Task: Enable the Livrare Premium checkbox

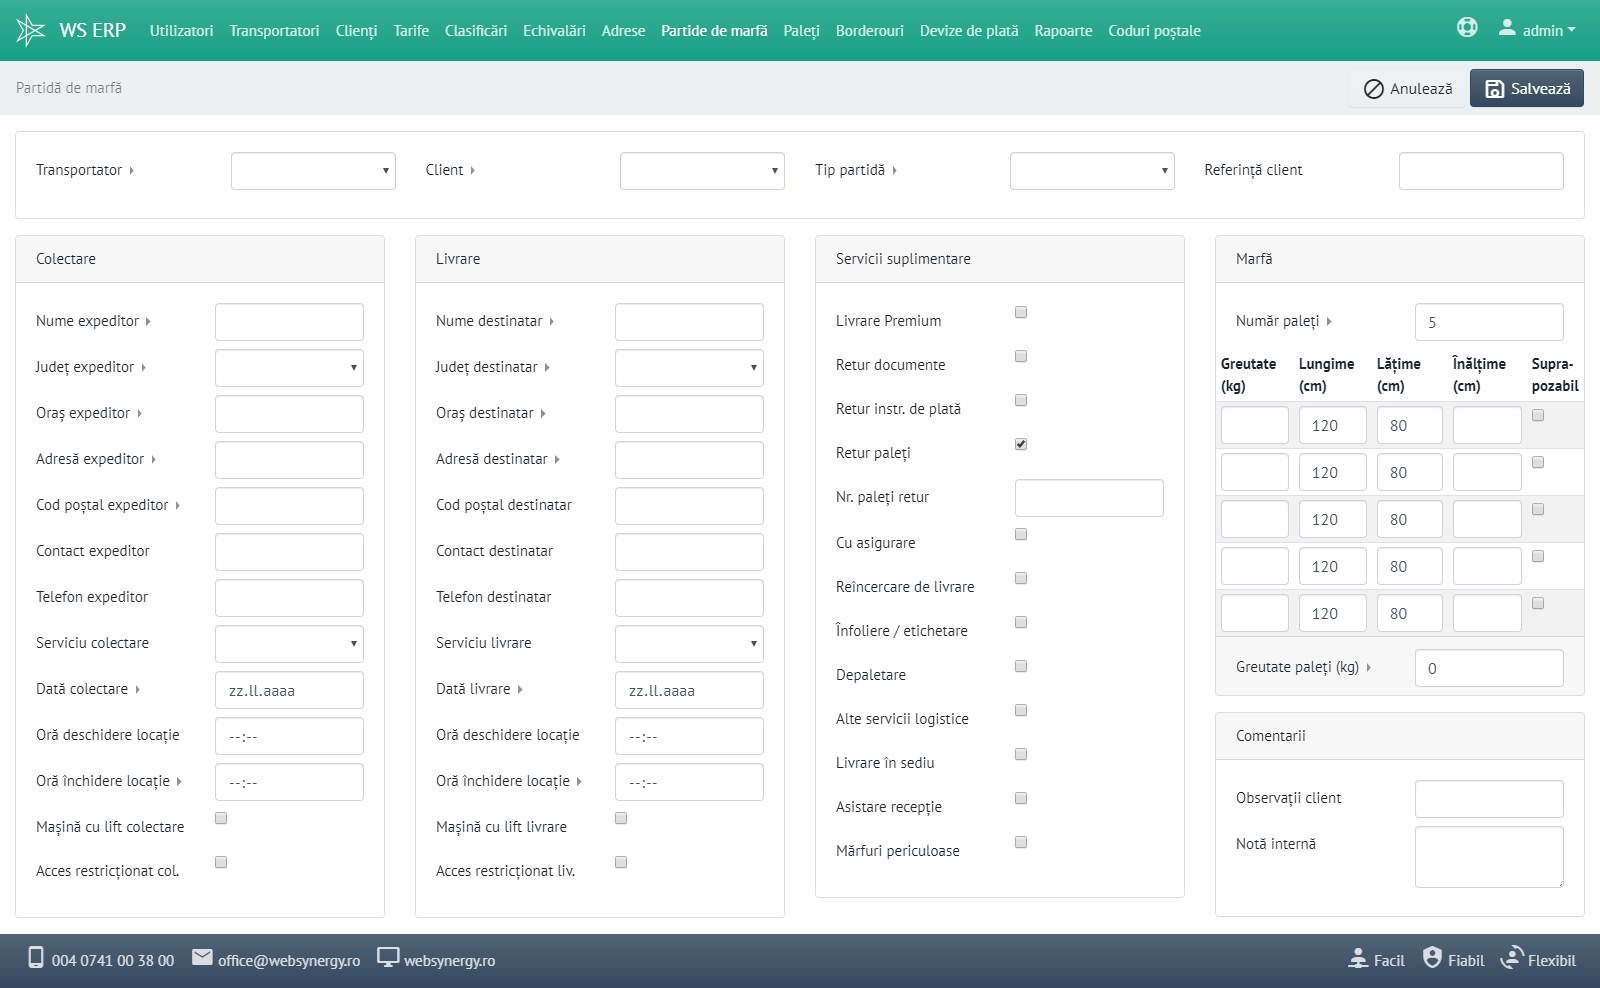Action: [x=1021, y=312]
